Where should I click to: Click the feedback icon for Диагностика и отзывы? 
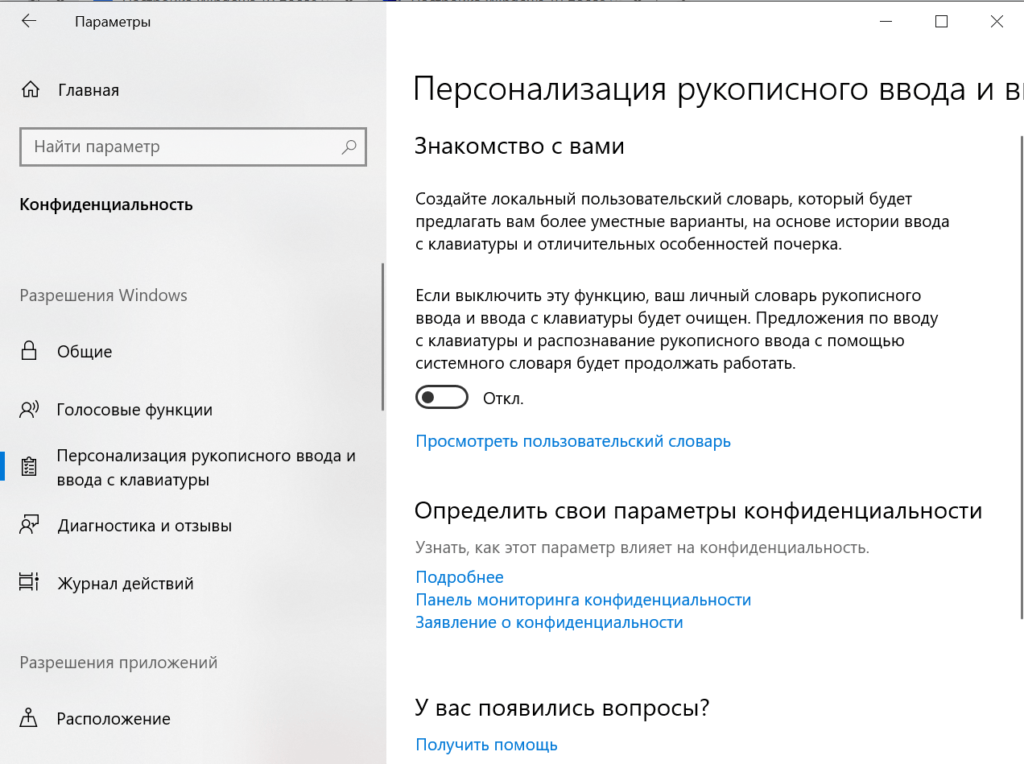[29, 525]
